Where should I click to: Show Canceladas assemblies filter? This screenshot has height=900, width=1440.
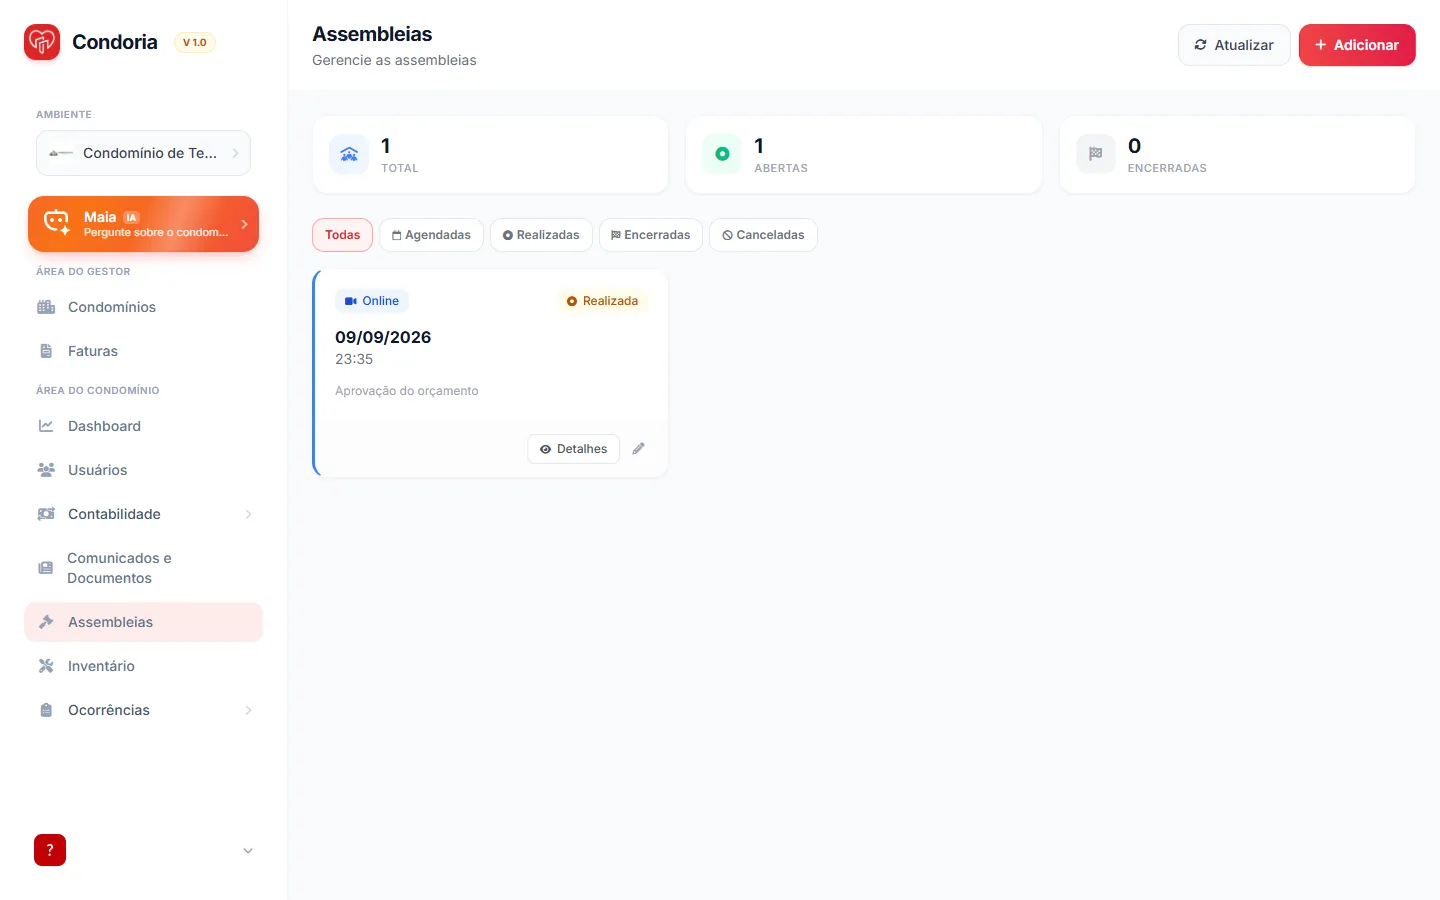(763, 235)
